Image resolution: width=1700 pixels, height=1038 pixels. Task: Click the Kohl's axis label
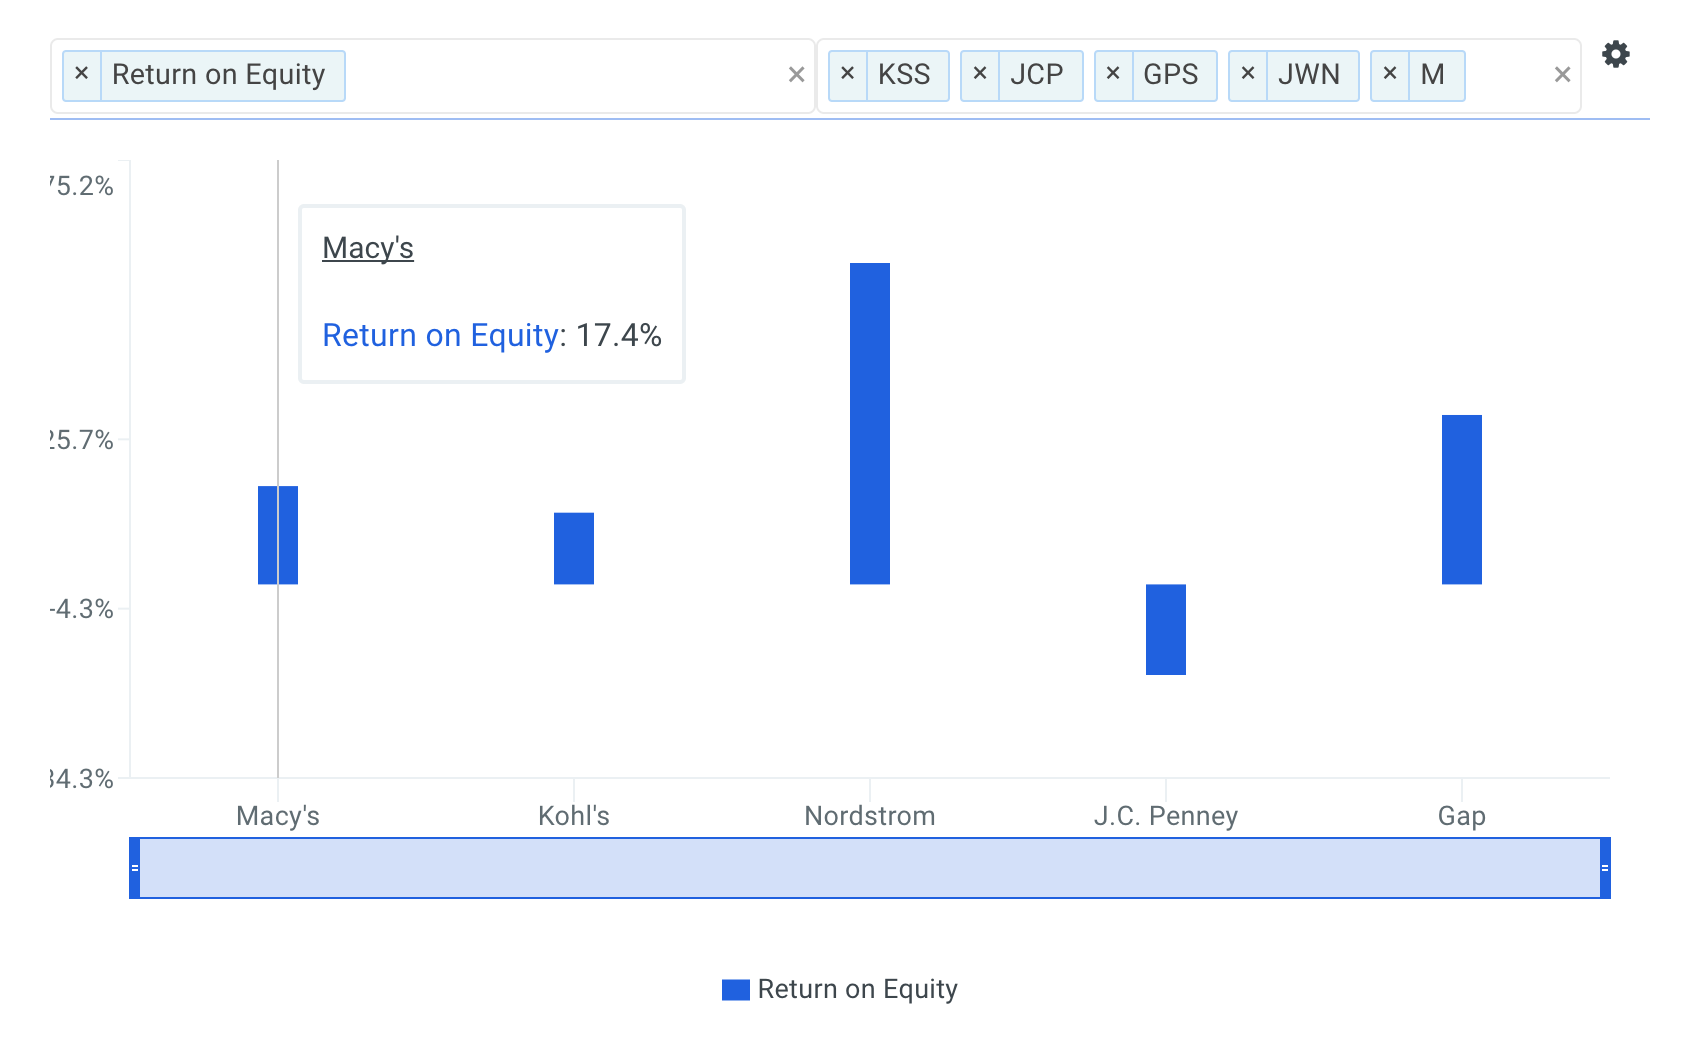pyautogui.click(x=574, y=816)
